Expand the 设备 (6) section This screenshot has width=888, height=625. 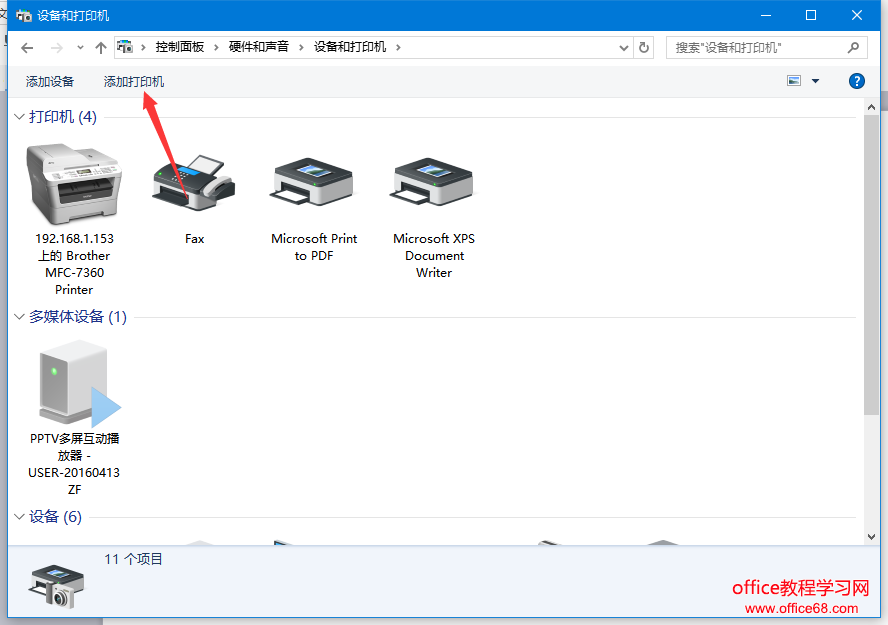coord(18,516)
